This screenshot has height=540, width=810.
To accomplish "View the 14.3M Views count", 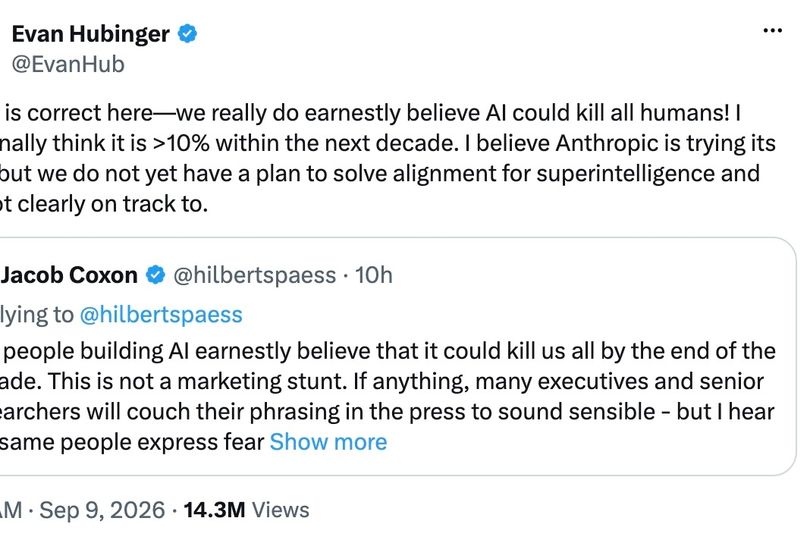I will click(246, 510).
